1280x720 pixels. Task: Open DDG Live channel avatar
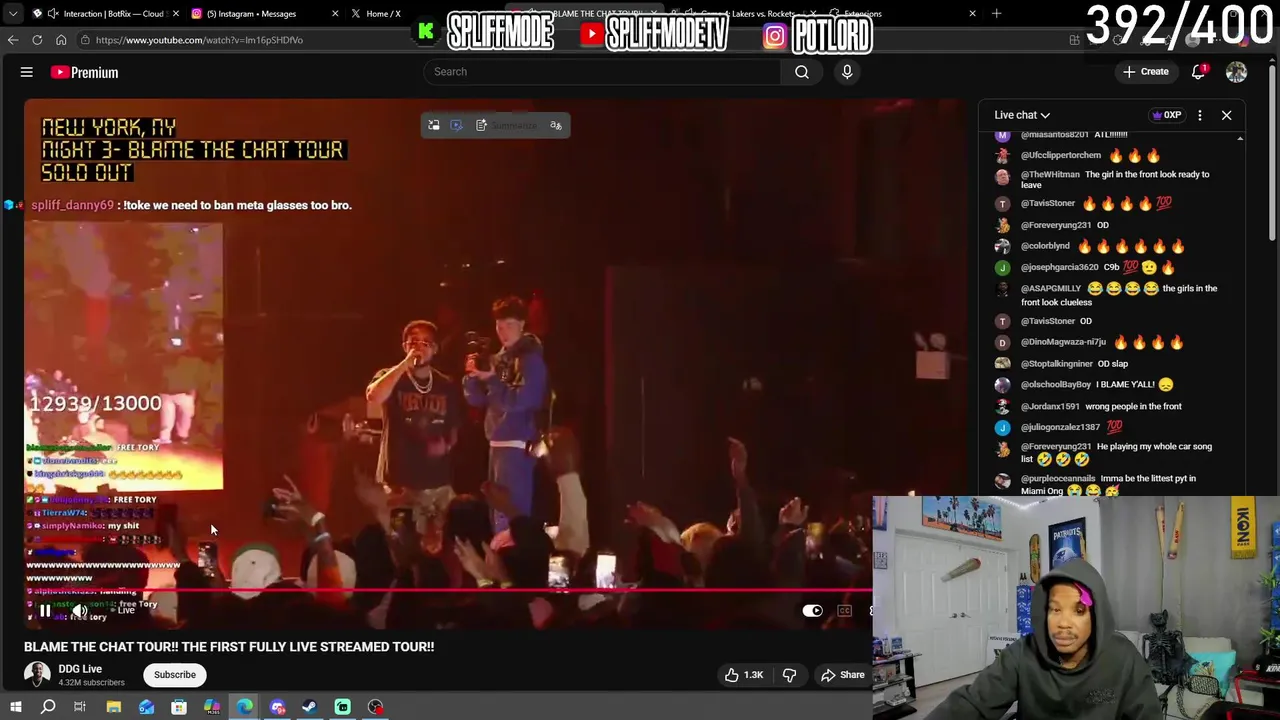coord(37,675)
